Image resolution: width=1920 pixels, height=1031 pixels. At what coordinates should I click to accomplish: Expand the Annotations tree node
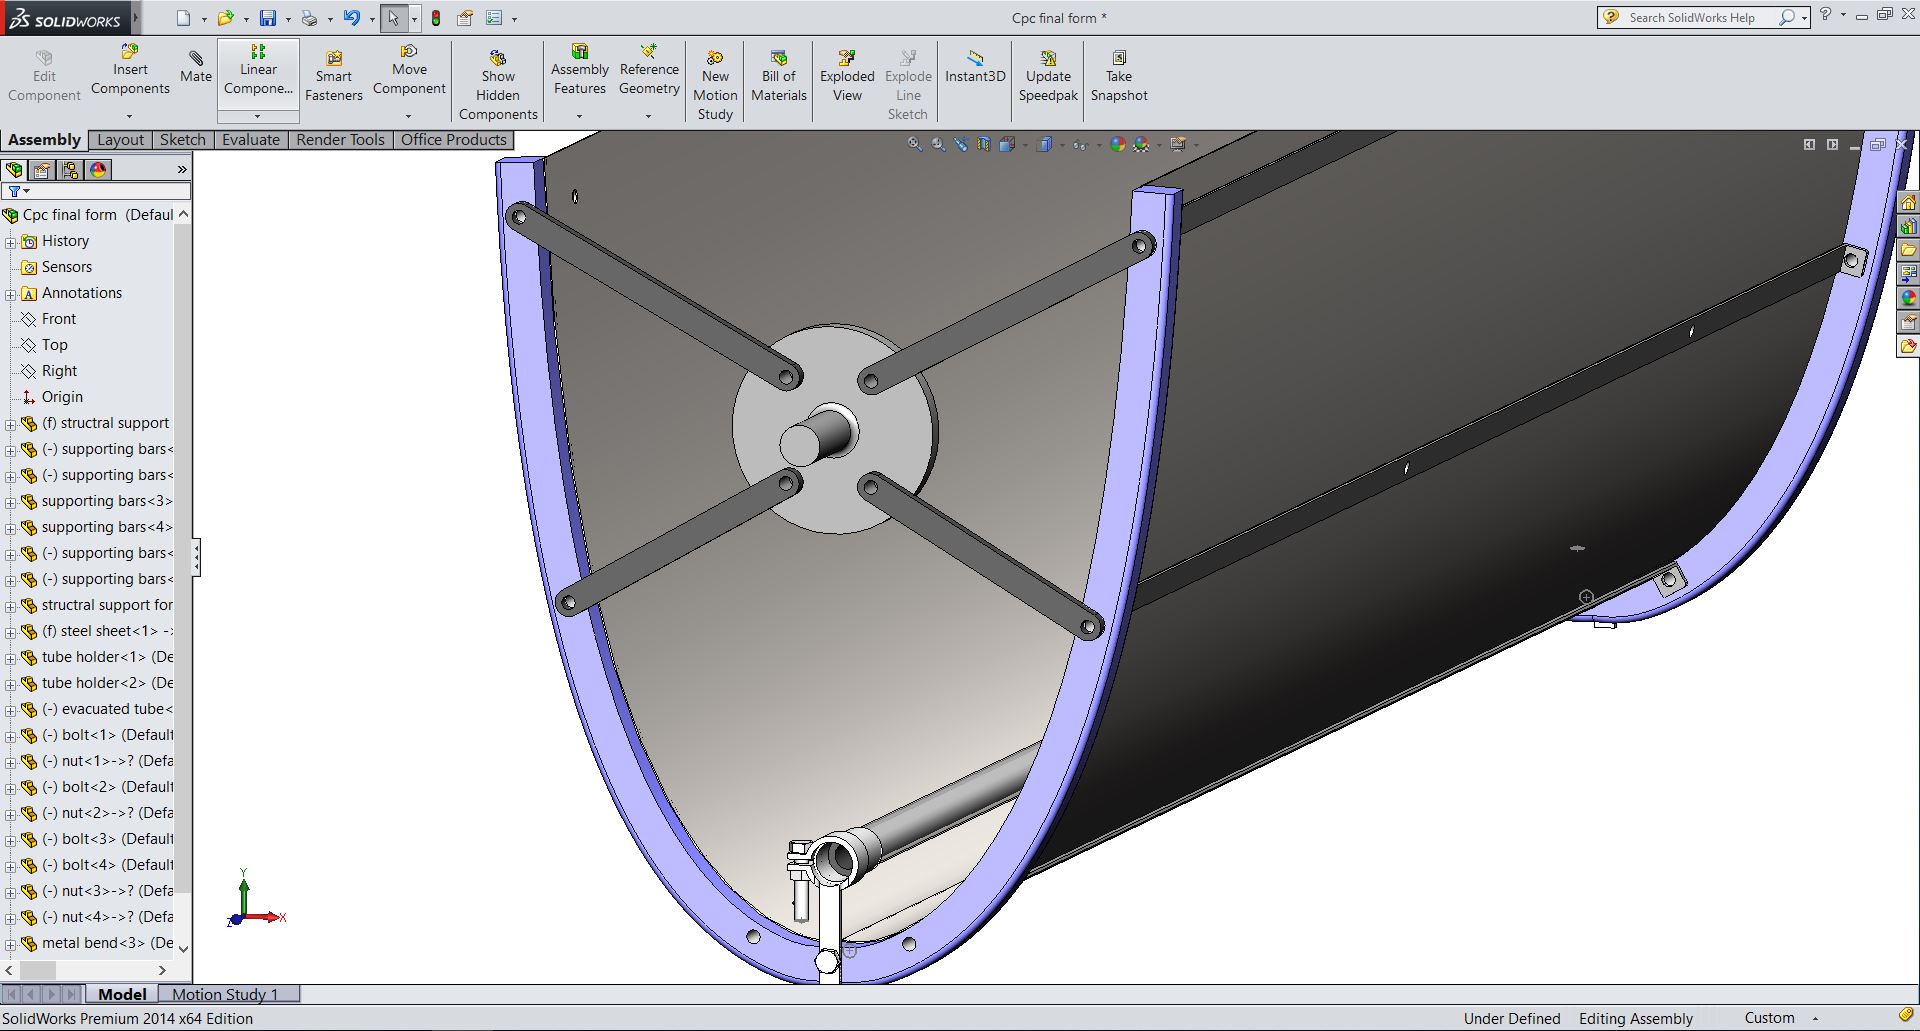tap(10, 294)
